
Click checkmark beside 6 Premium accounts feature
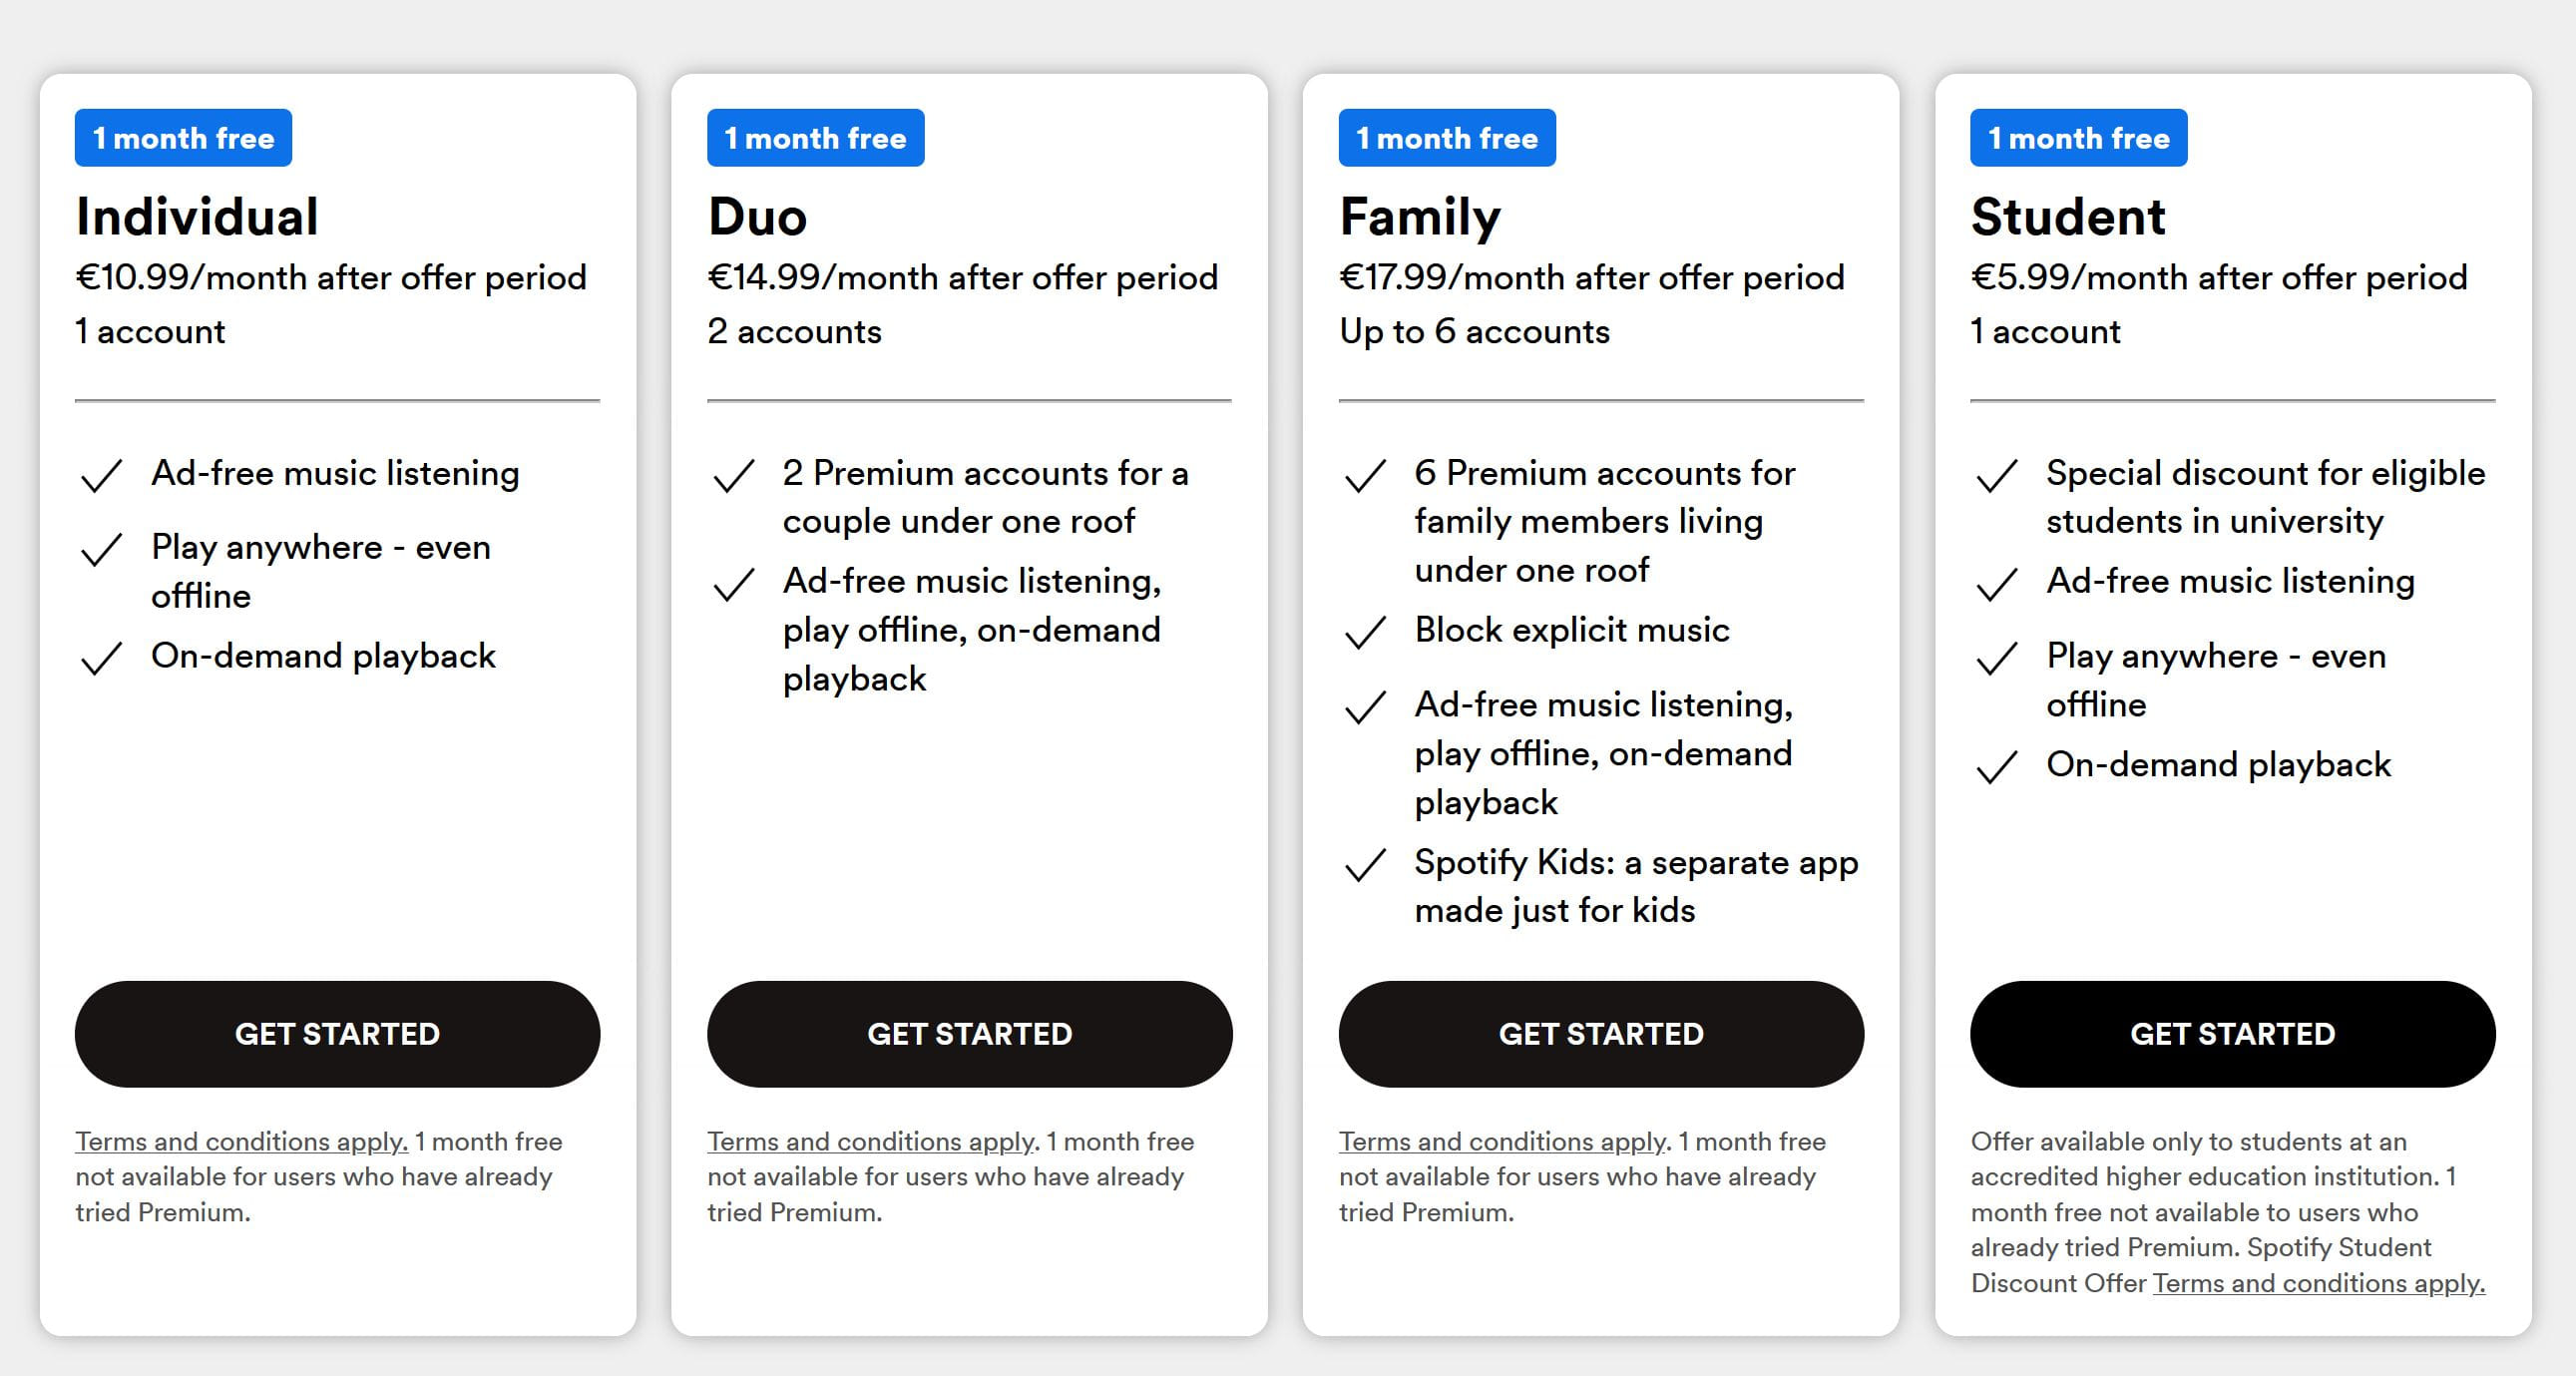(x=1365, y=475)
